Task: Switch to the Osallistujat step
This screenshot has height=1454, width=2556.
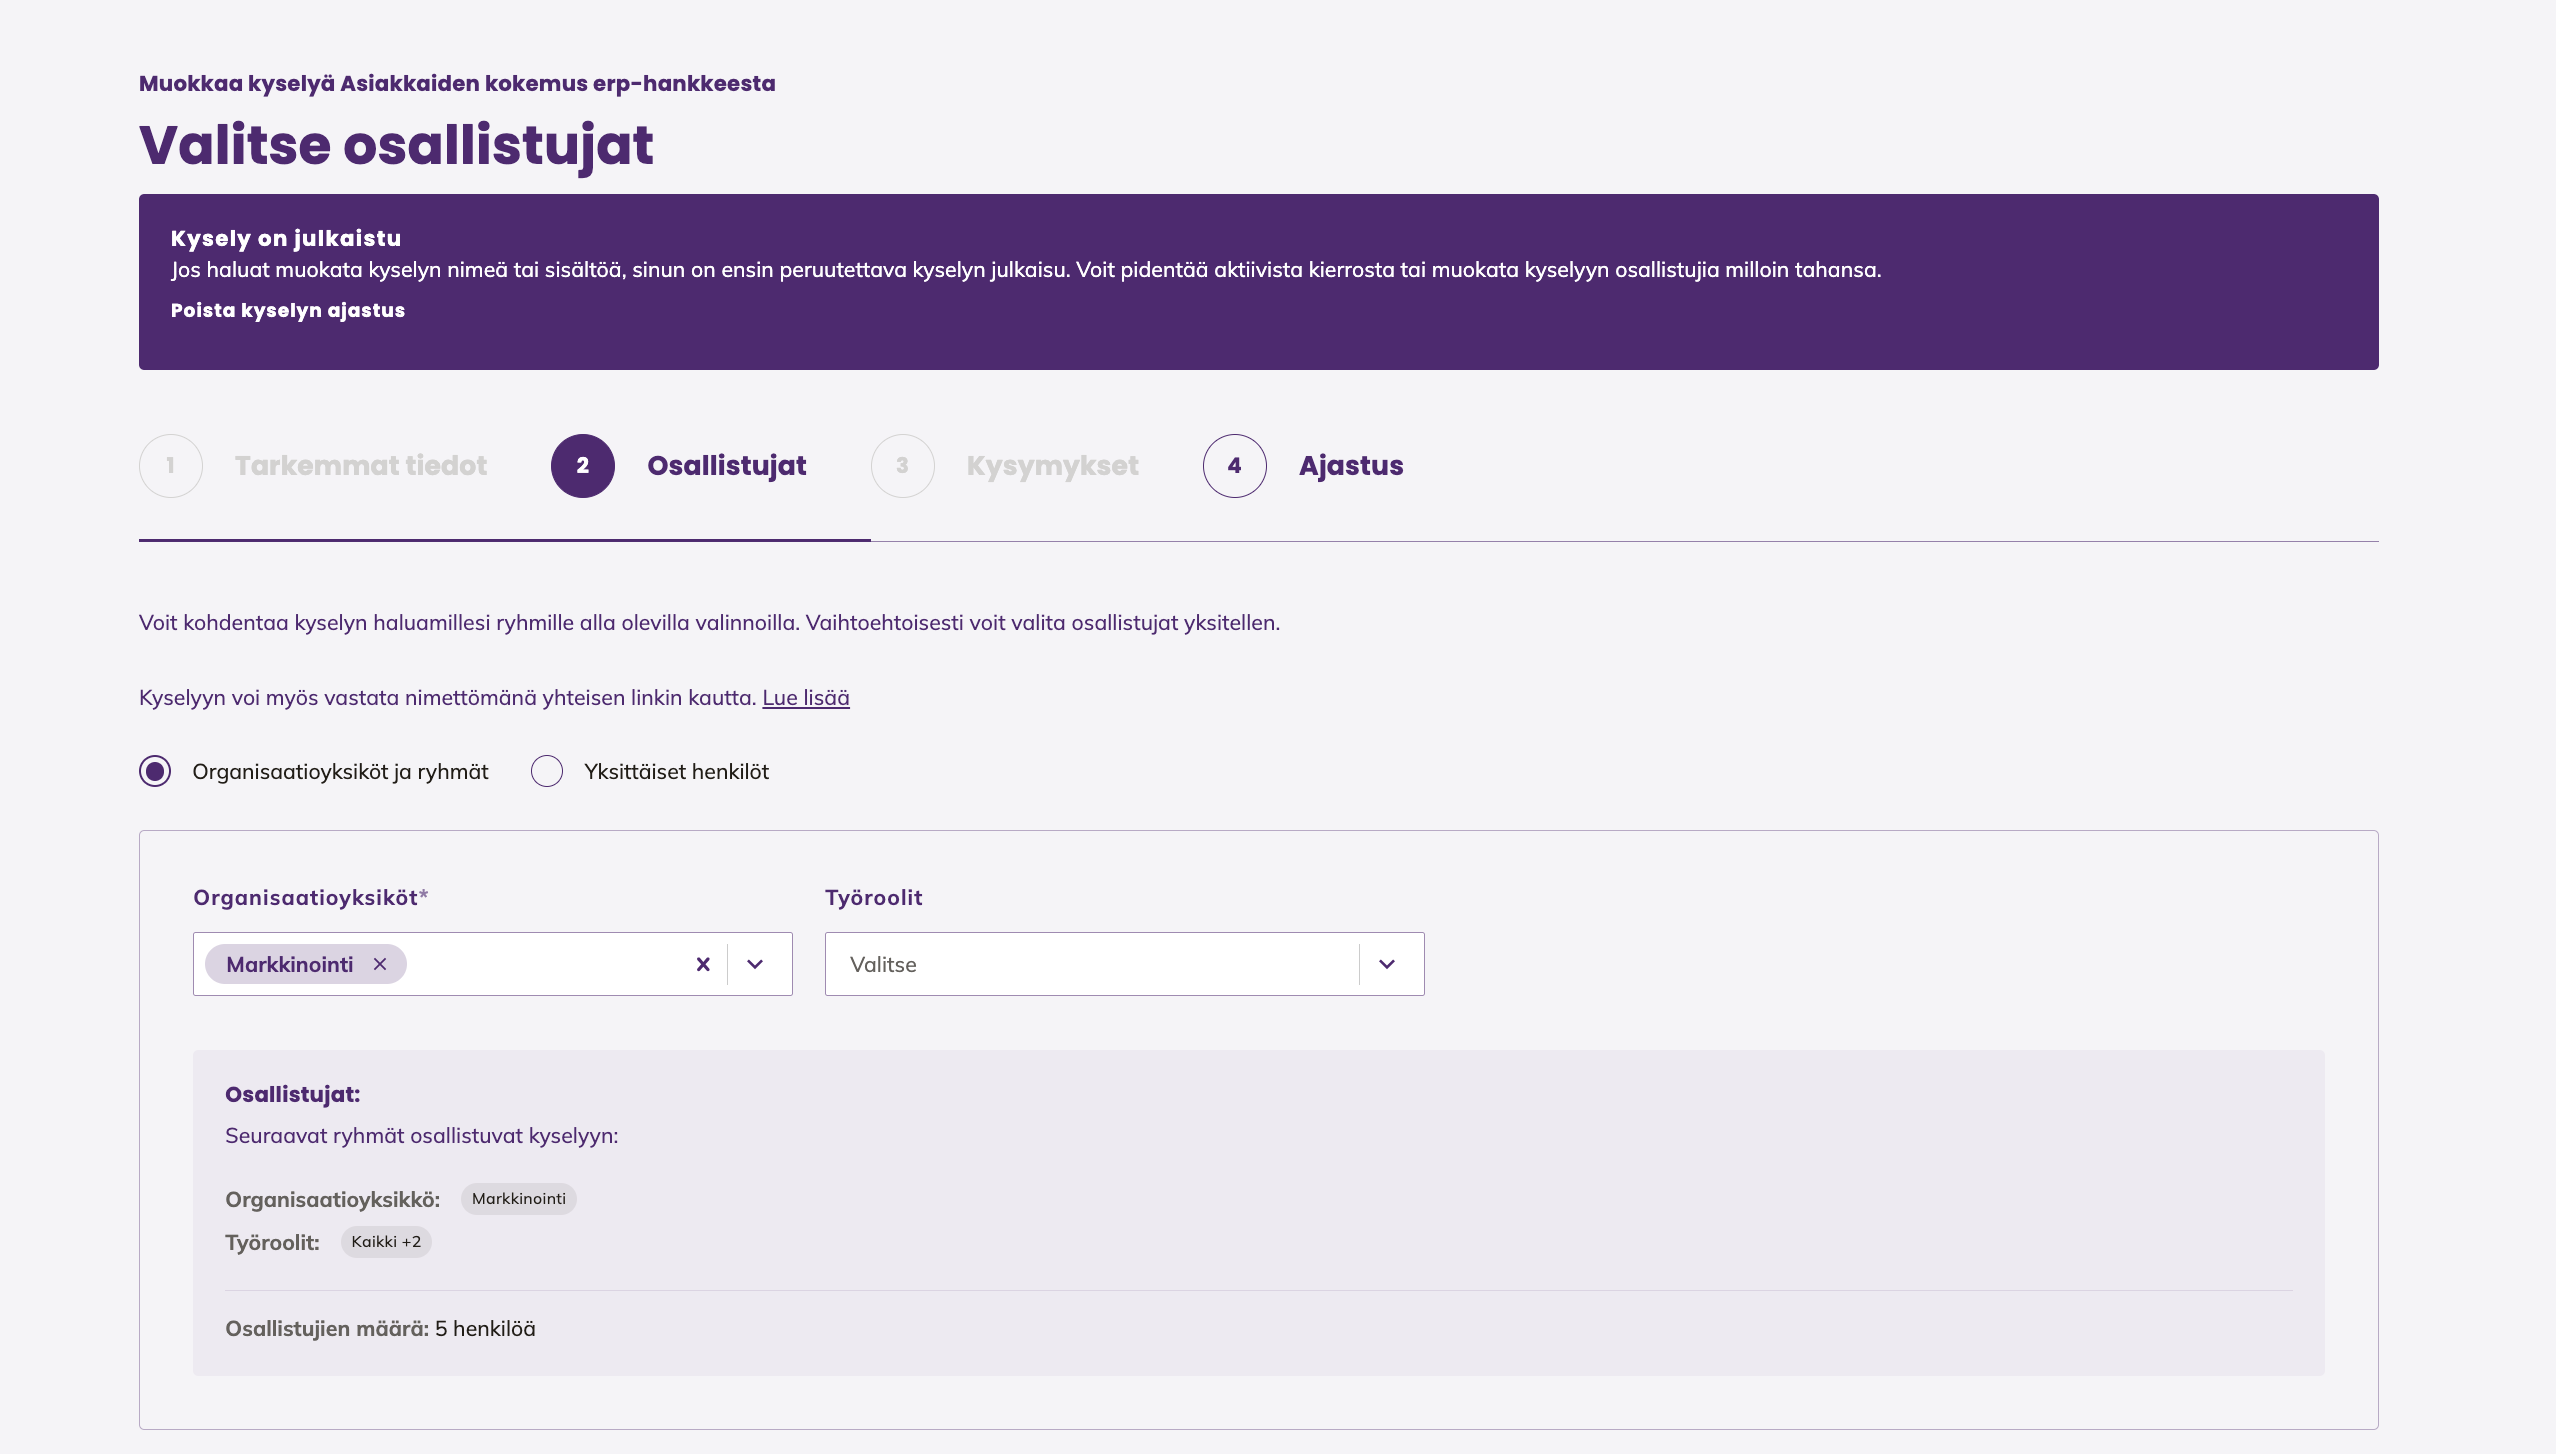Action: click(x=726, y=466)
